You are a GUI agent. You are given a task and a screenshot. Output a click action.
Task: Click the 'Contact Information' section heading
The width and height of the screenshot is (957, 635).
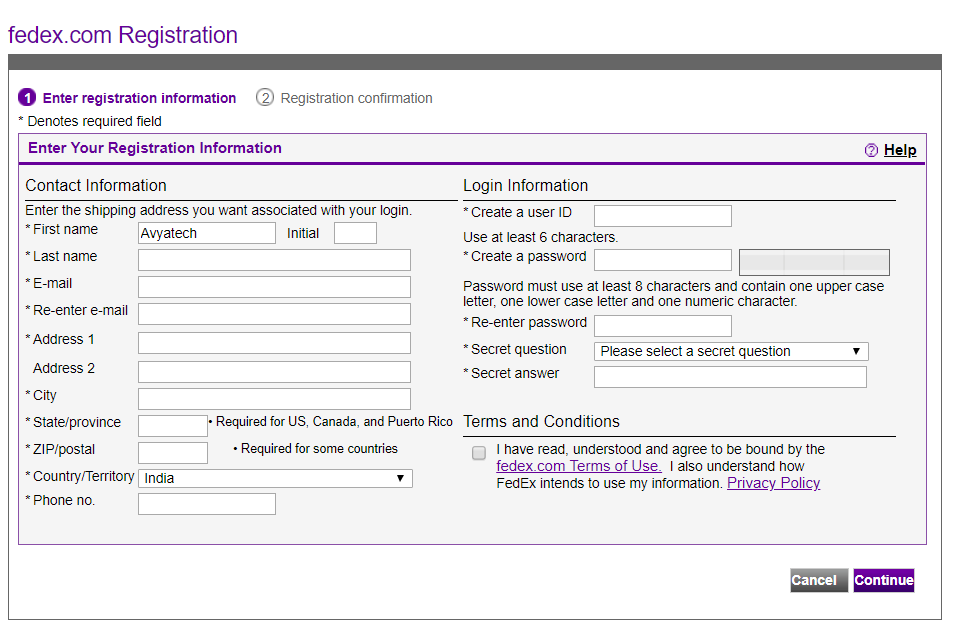click(x=96, y=186)
